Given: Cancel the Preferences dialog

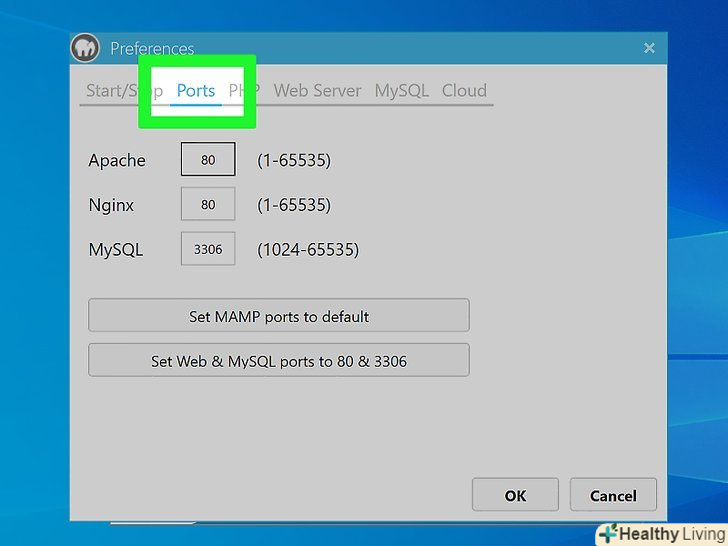Looking at the screenshot, I should tap(613, 495).
